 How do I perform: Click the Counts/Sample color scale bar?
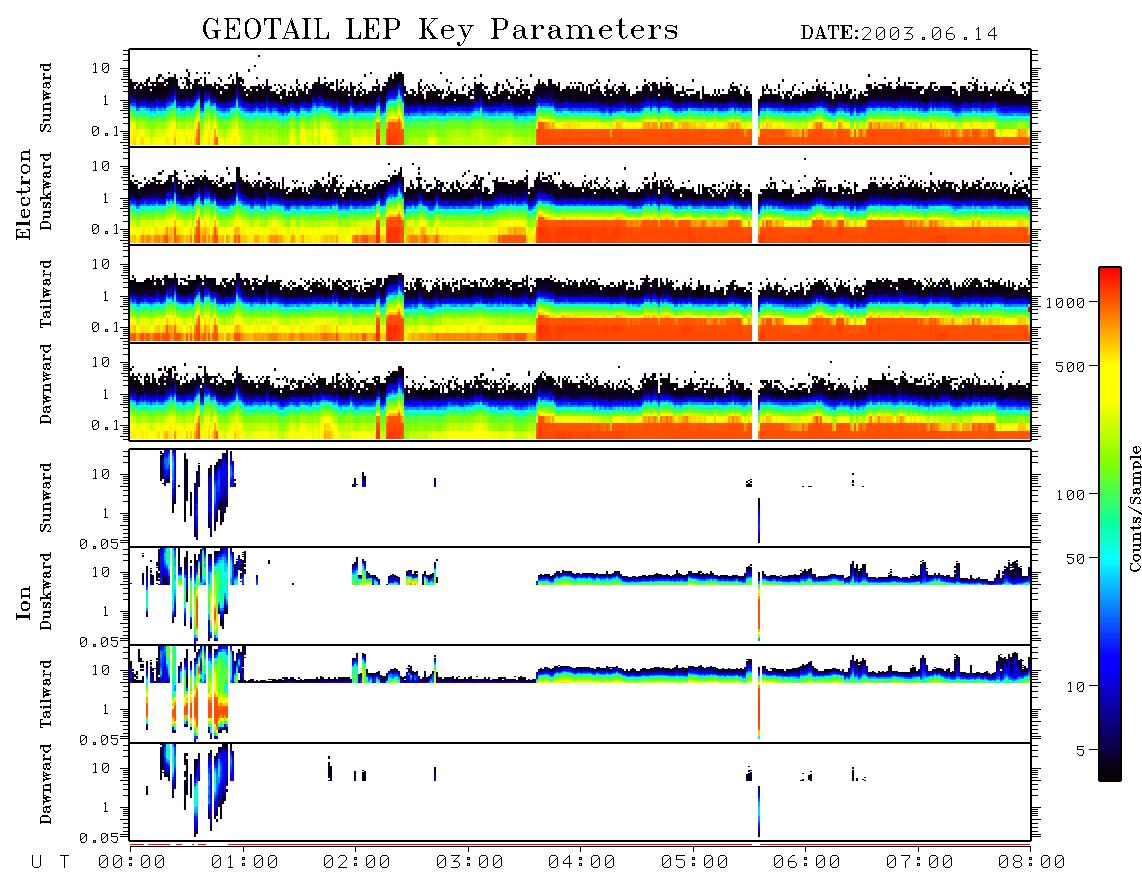tap(1110, 524)
